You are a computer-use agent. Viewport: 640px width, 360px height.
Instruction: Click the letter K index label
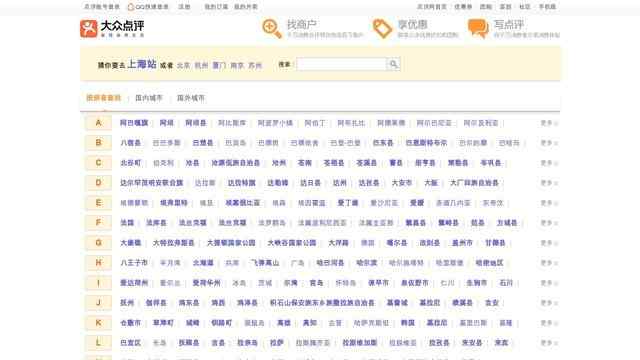[98, 323]
